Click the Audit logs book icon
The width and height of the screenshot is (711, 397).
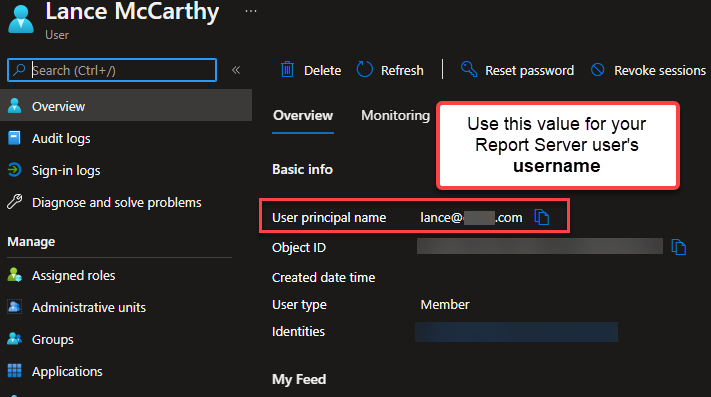click(x=15, y=138)
